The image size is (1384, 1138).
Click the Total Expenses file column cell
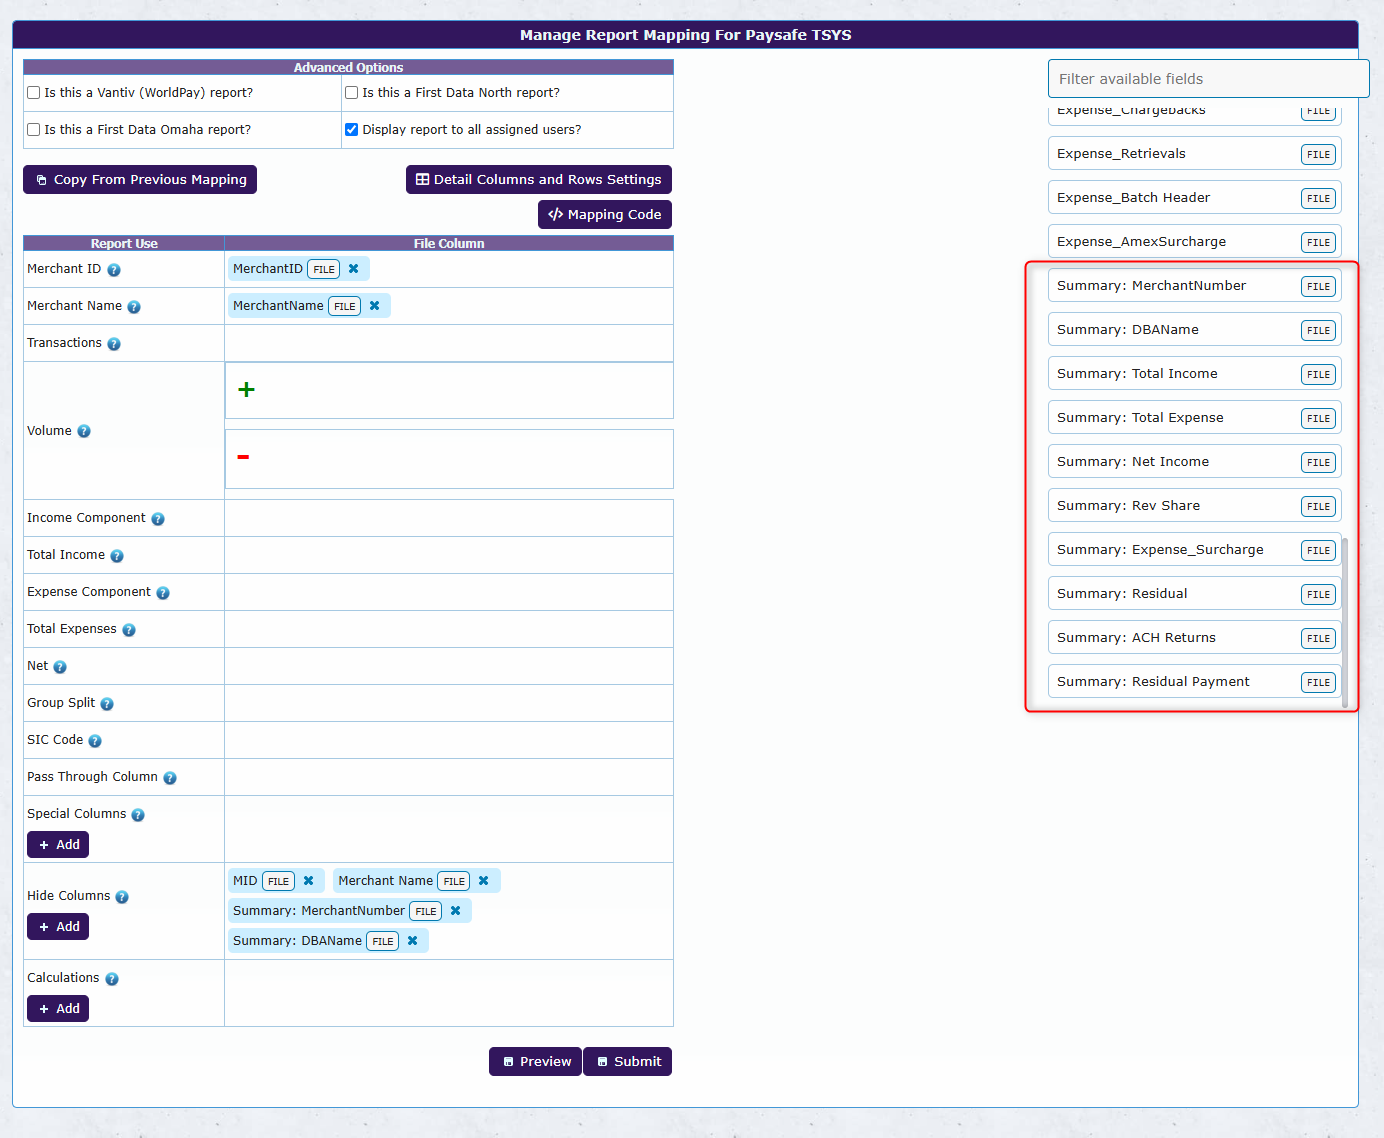click(449, 629)
